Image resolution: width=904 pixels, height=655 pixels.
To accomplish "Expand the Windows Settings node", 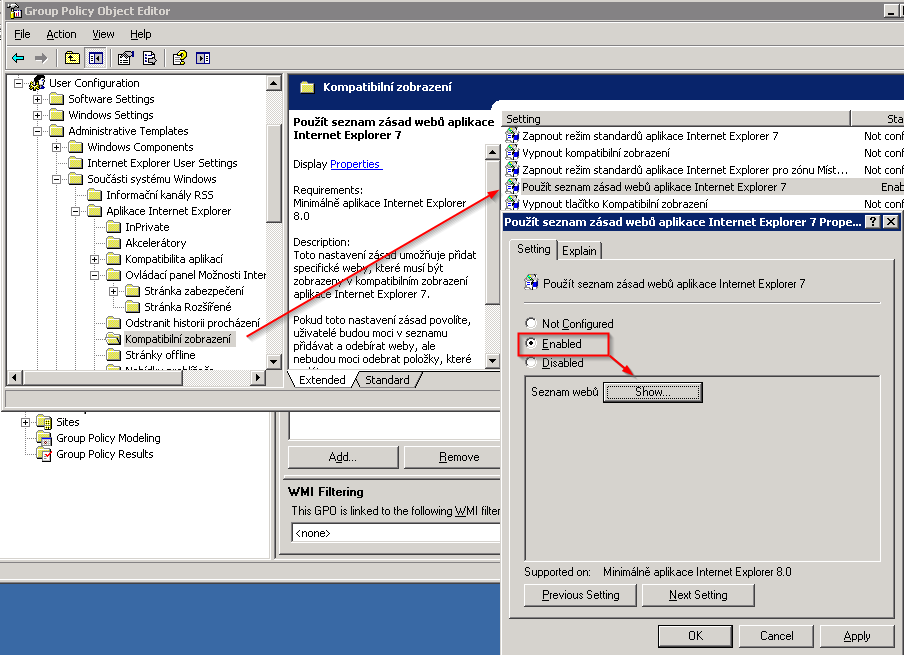I will tap(37, 115).
